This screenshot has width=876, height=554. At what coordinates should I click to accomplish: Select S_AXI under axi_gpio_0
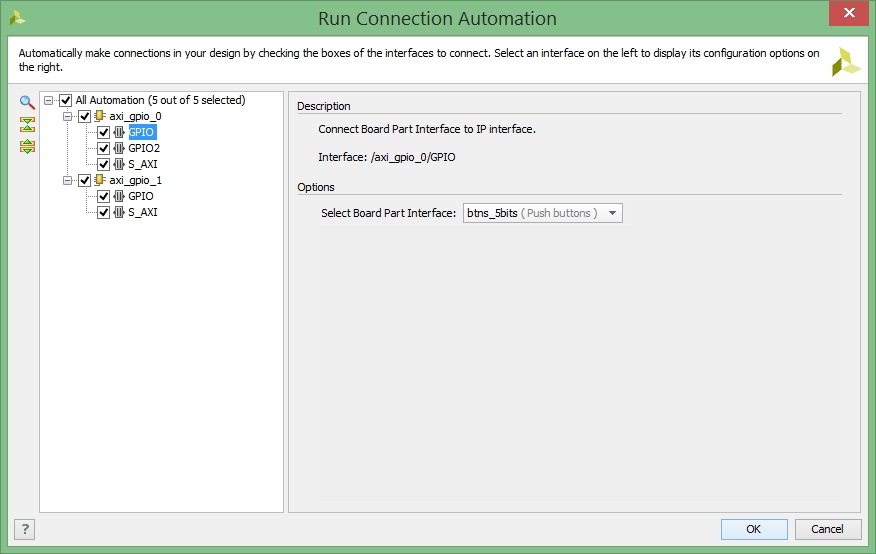coord(143,164)
